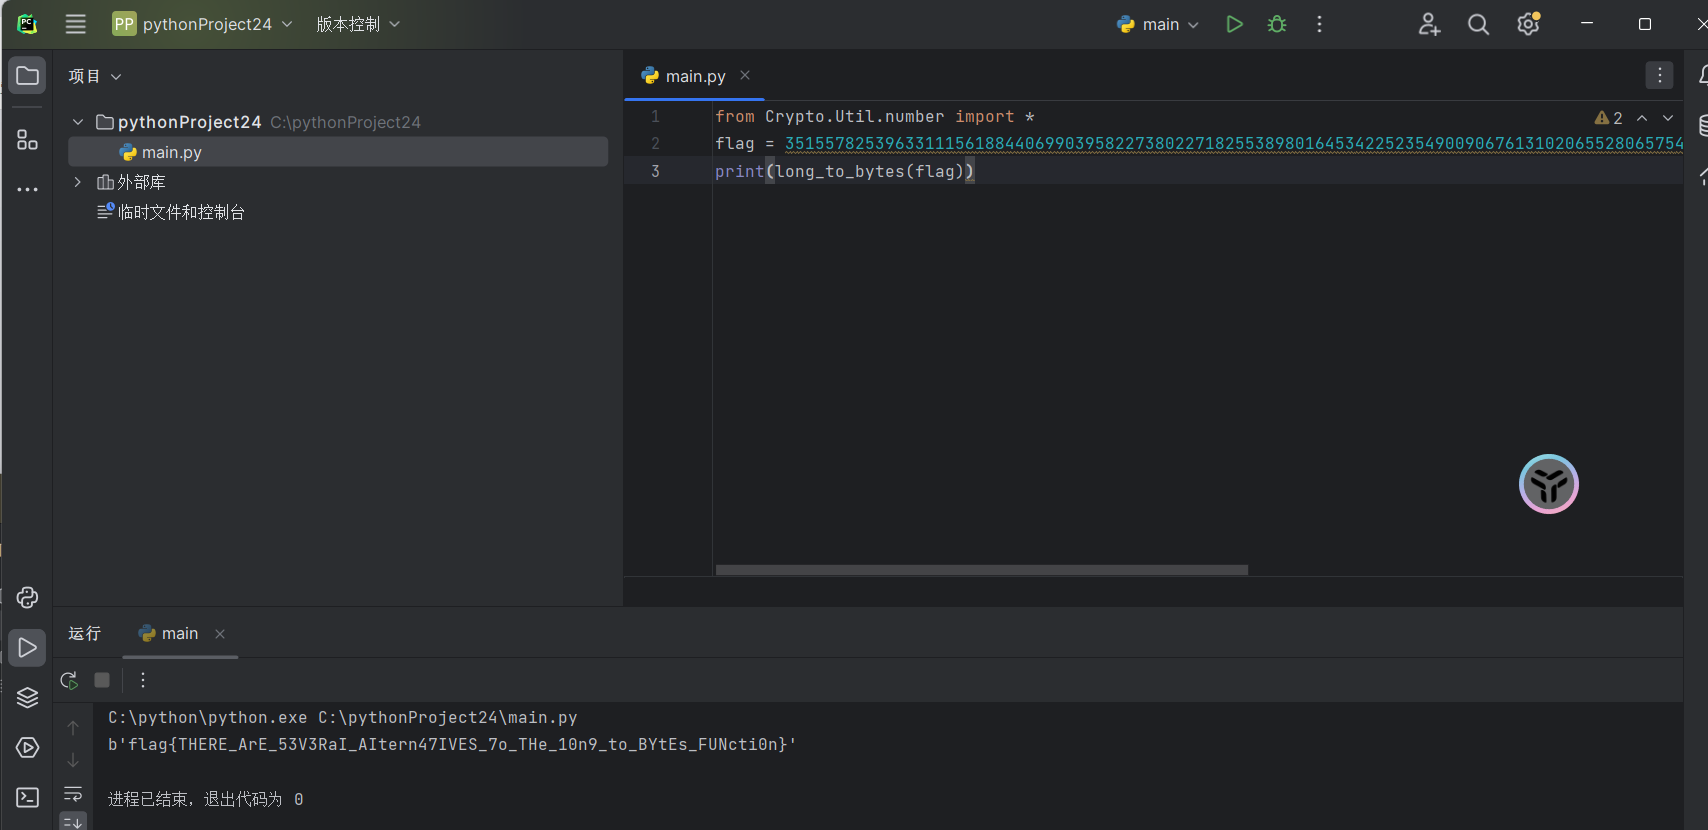Show more tool windows ellipsis in left sidebar
The width and height of the screenshot is (1708, 830).
pos(27,189)
